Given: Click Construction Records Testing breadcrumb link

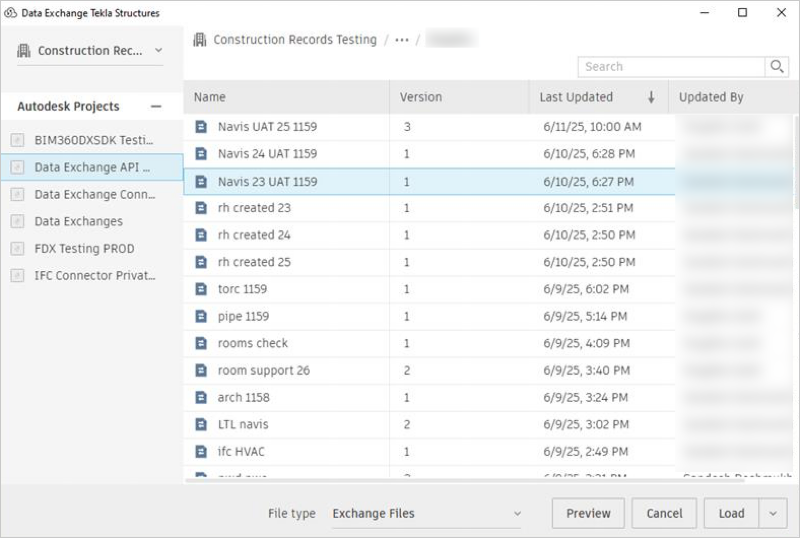Looking at the screenshot, I should click(295, 39).
